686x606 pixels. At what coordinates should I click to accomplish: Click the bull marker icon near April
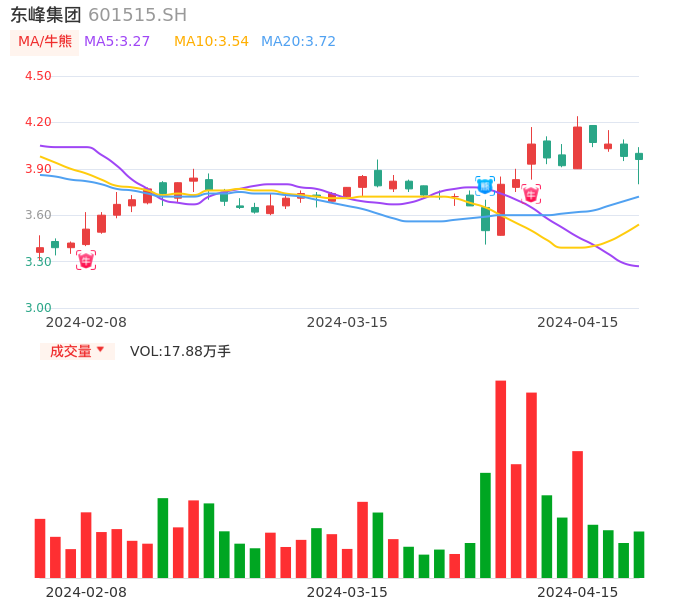coord(531,194)
